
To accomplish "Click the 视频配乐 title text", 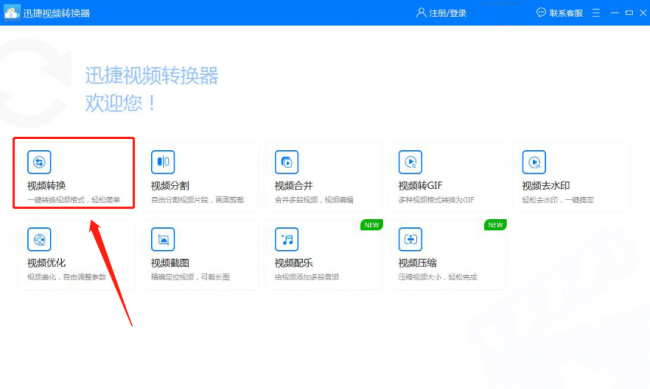I will [293, 263].
